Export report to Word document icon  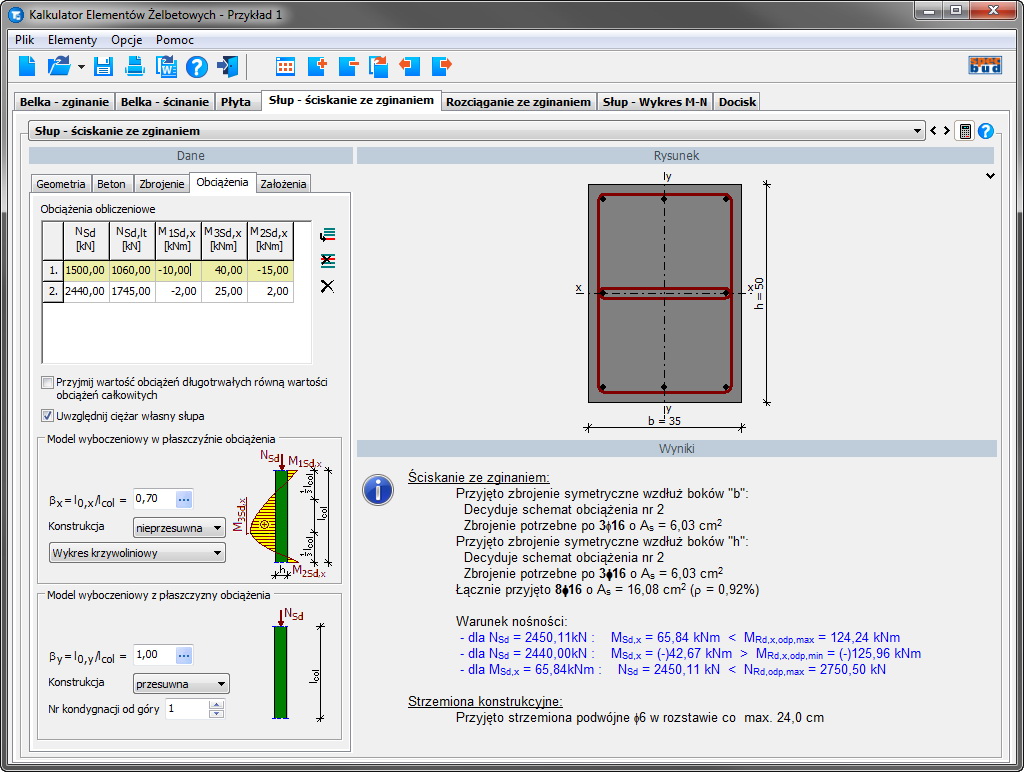coord(166,66)
